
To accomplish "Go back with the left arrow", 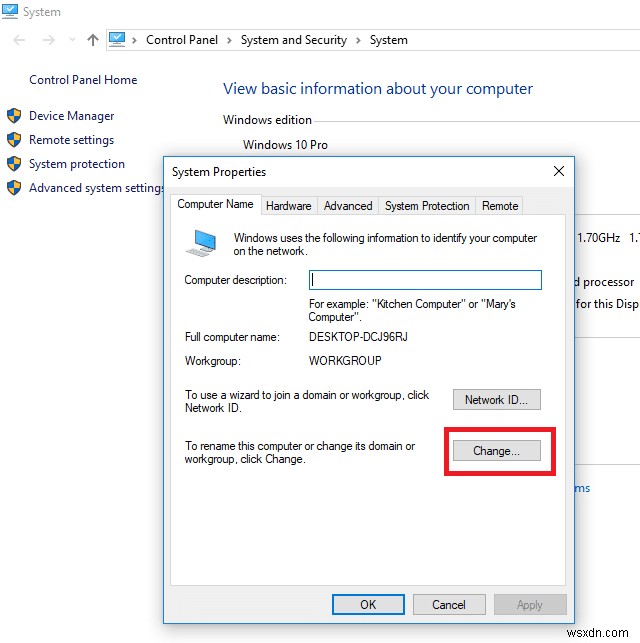I will (19, 40).
